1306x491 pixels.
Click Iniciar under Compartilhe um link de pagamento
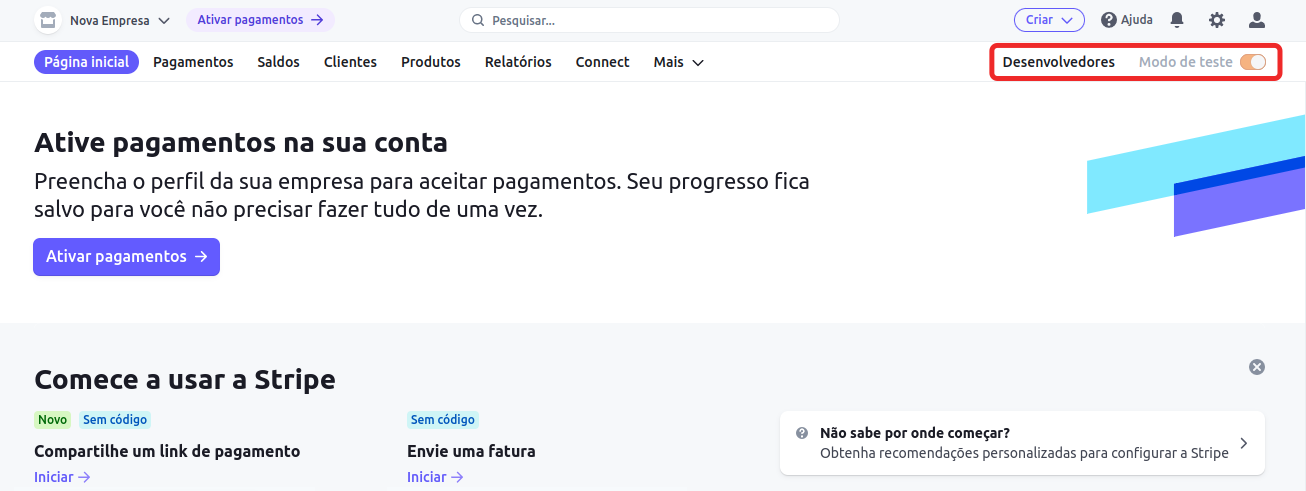point(62,477)
